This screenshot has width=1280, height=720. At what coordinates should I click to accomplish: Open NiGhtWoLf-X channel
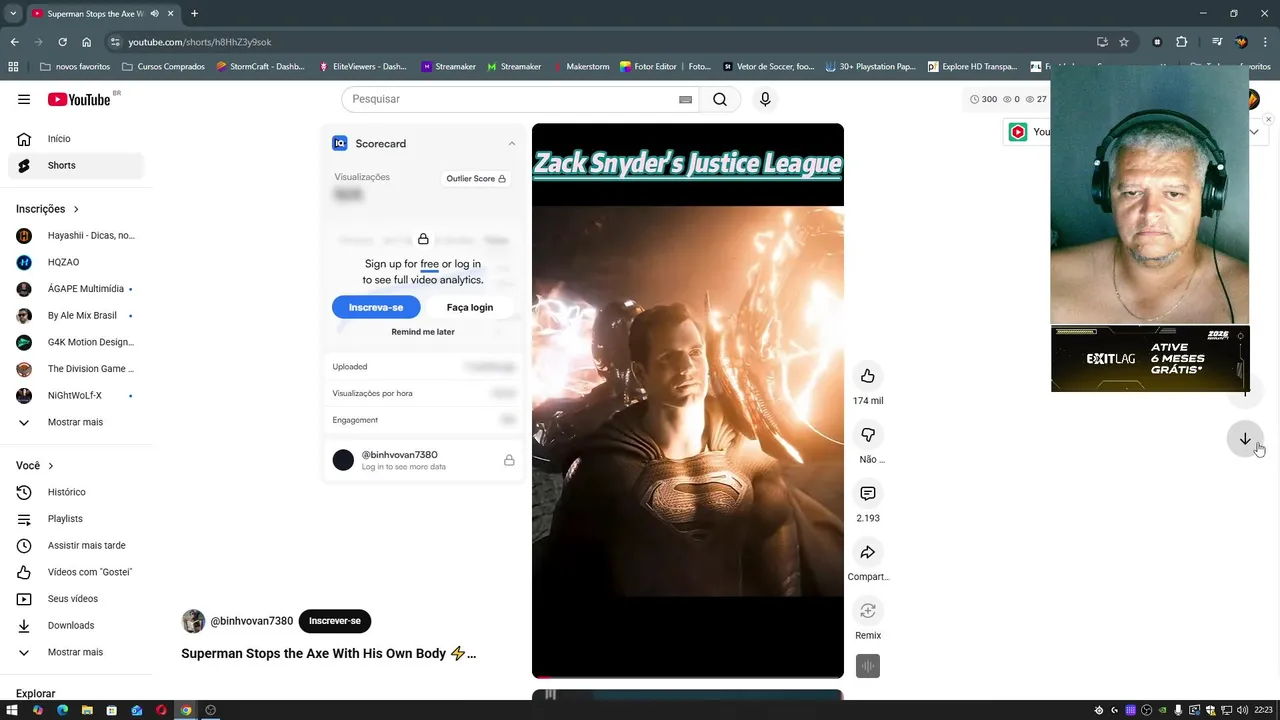coord(76,395)
